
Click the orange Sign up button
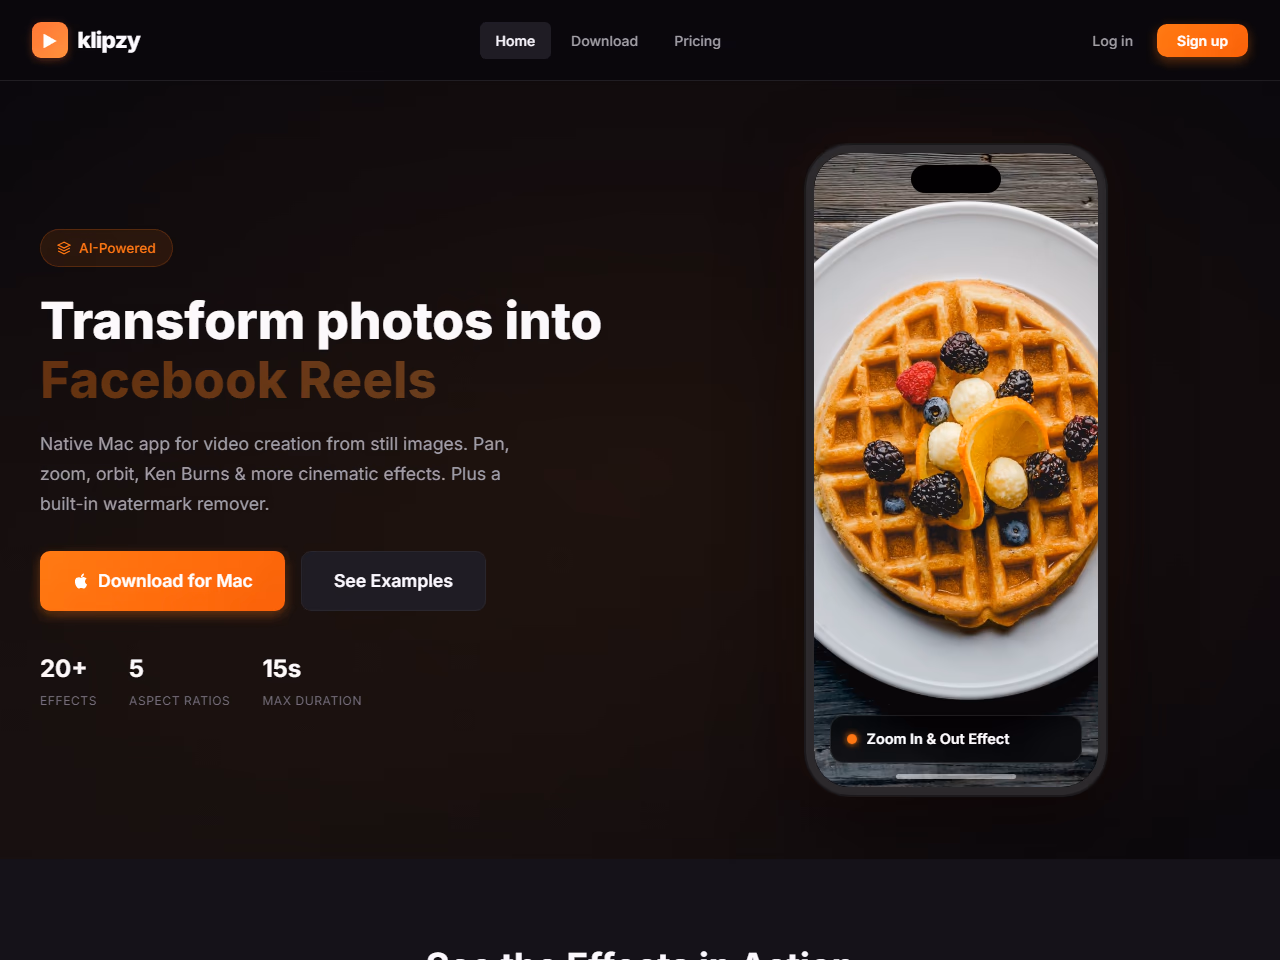[1202, 41]
